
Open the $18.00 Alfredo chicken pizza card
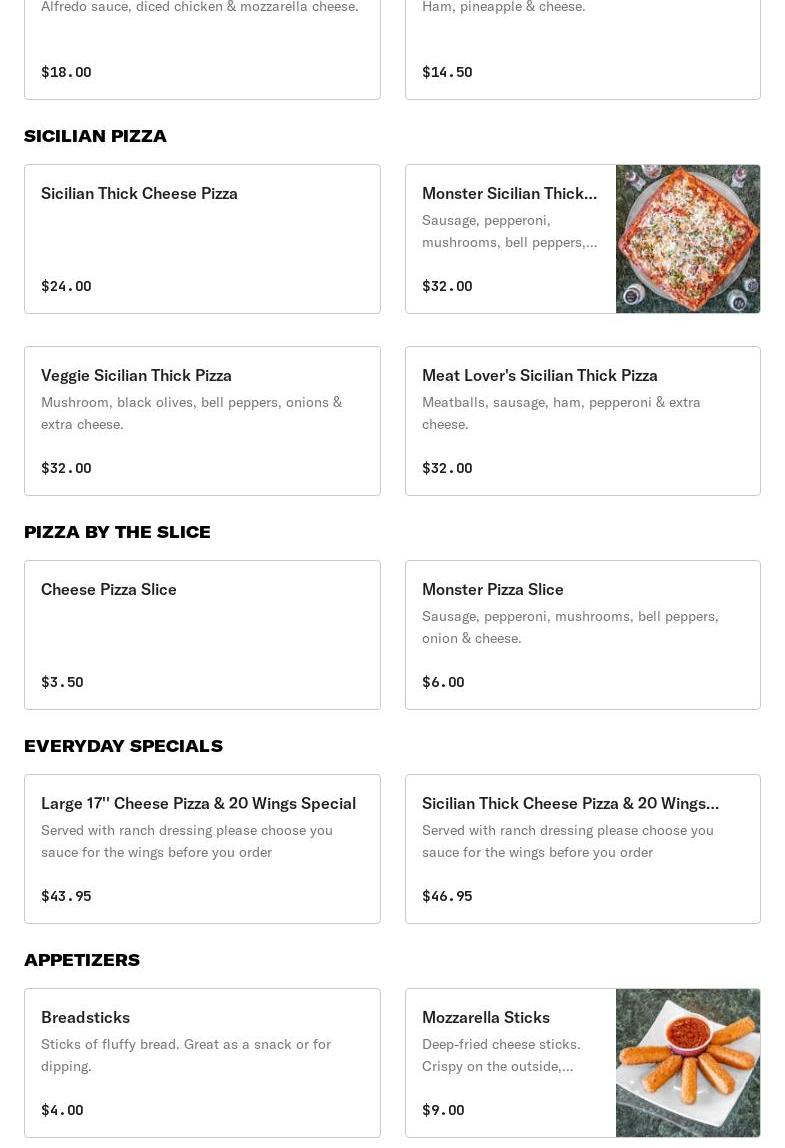(x=202, y=50)
